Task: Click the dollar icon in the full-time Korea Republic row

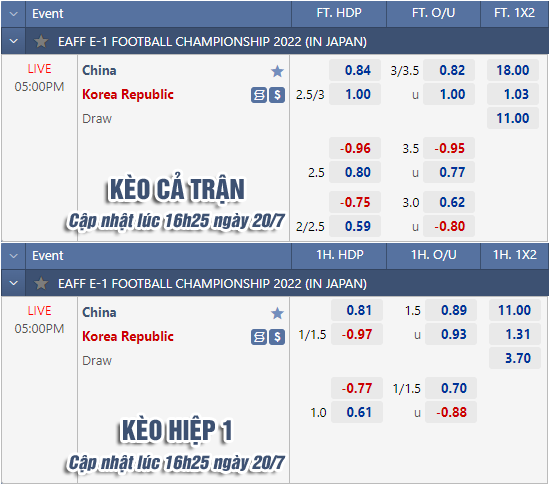Action: [277, 95]
